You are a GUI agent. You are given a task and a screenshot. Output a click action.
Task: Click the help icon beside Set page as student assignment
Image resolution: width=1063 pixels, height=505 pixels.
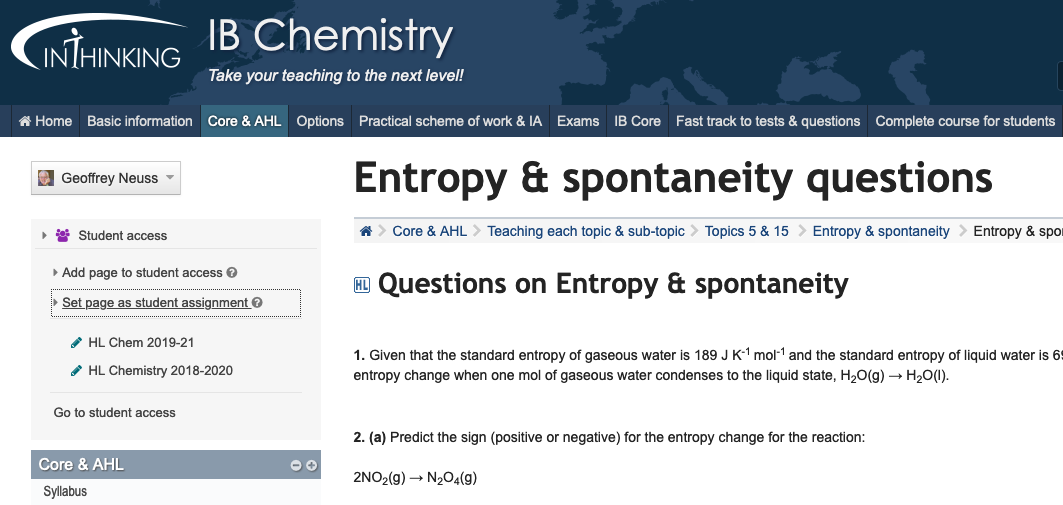pos(258,303)
